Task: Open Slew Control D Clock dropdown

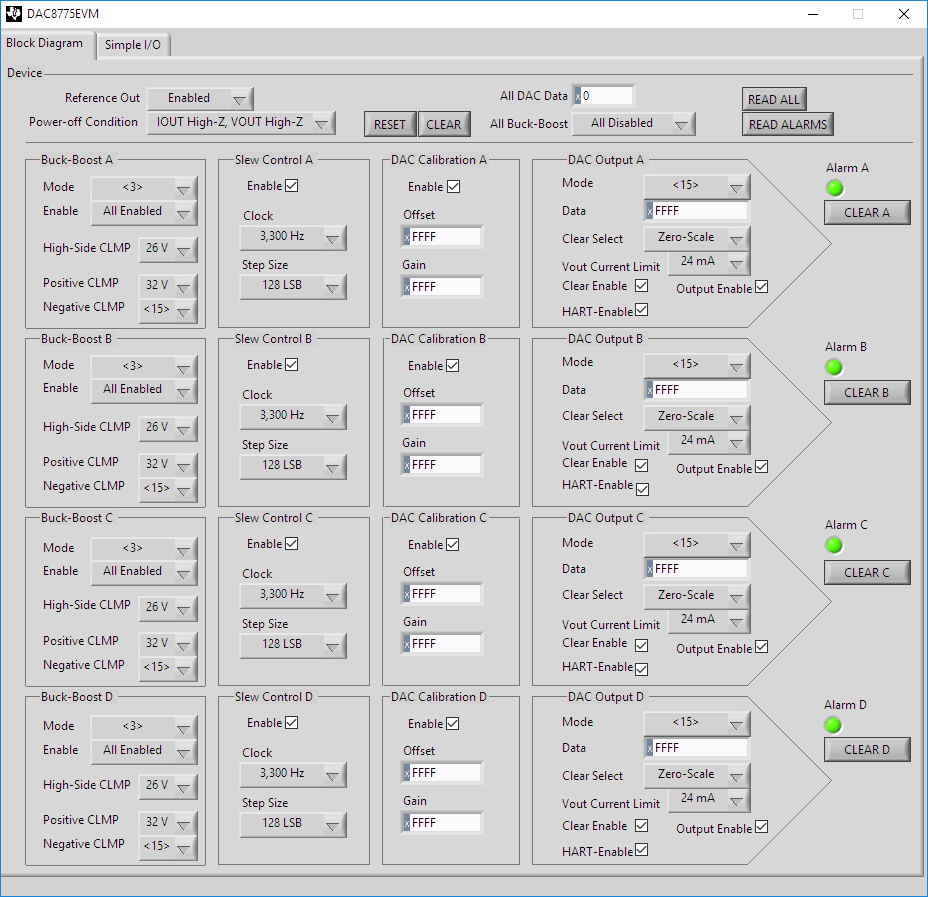Action: tap(293, 773)
